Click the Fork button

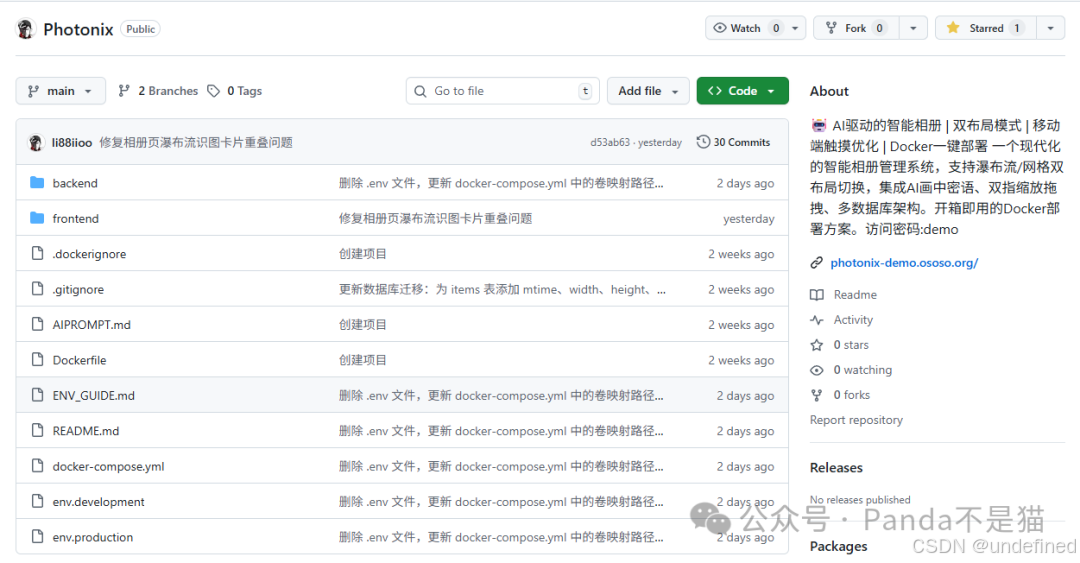(856, 28)
